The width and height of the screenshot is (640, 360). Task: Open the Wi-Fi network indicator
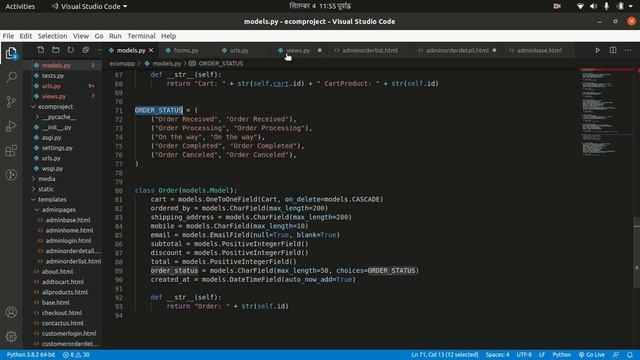click(x=580, y=6)
